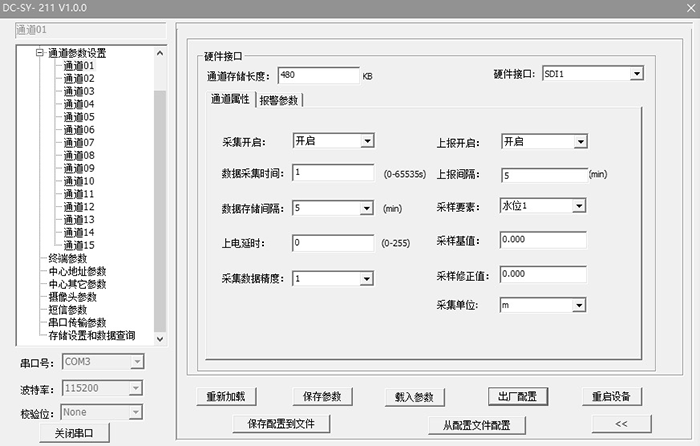Open the 上报开启 dropdown
This screenshot has height=446, width=700.
579,142
